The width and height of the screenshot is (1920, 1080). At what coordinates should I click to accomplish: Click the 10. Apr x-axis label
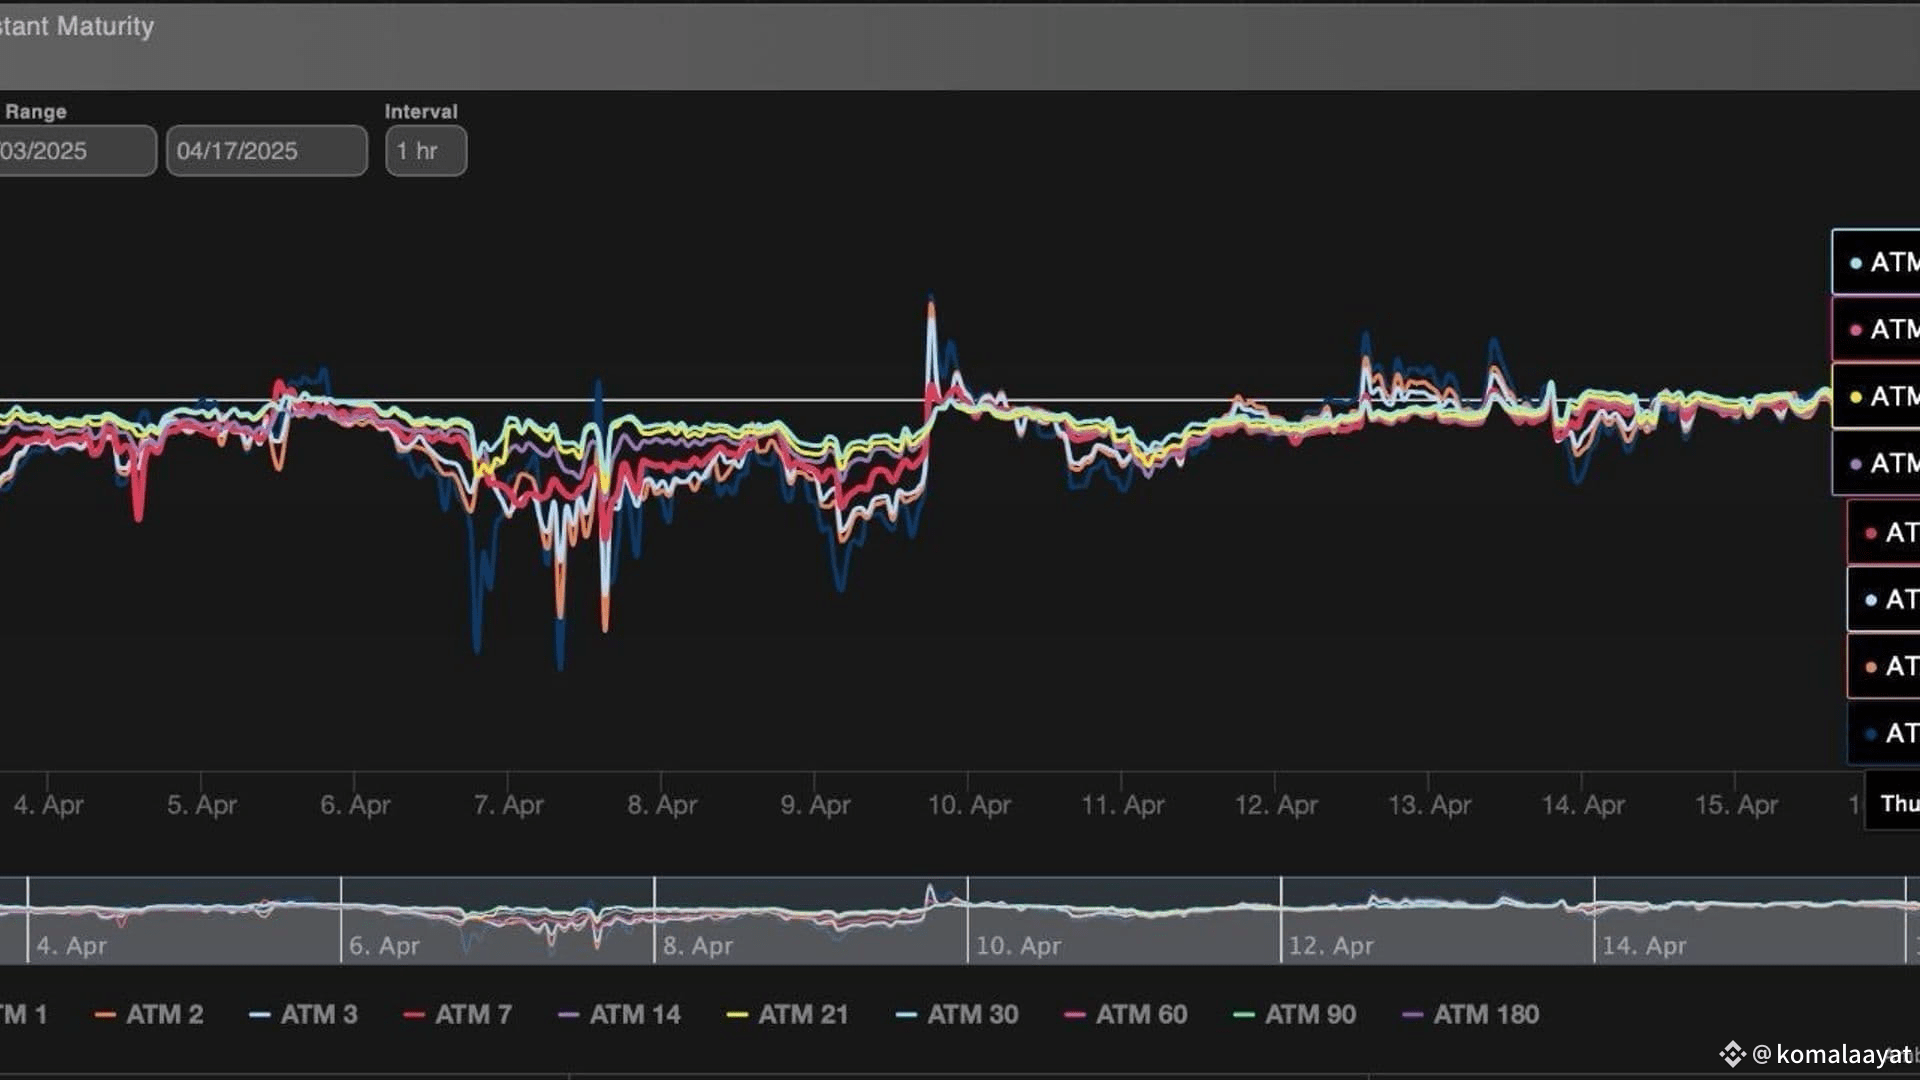click(x=969, y=805)
